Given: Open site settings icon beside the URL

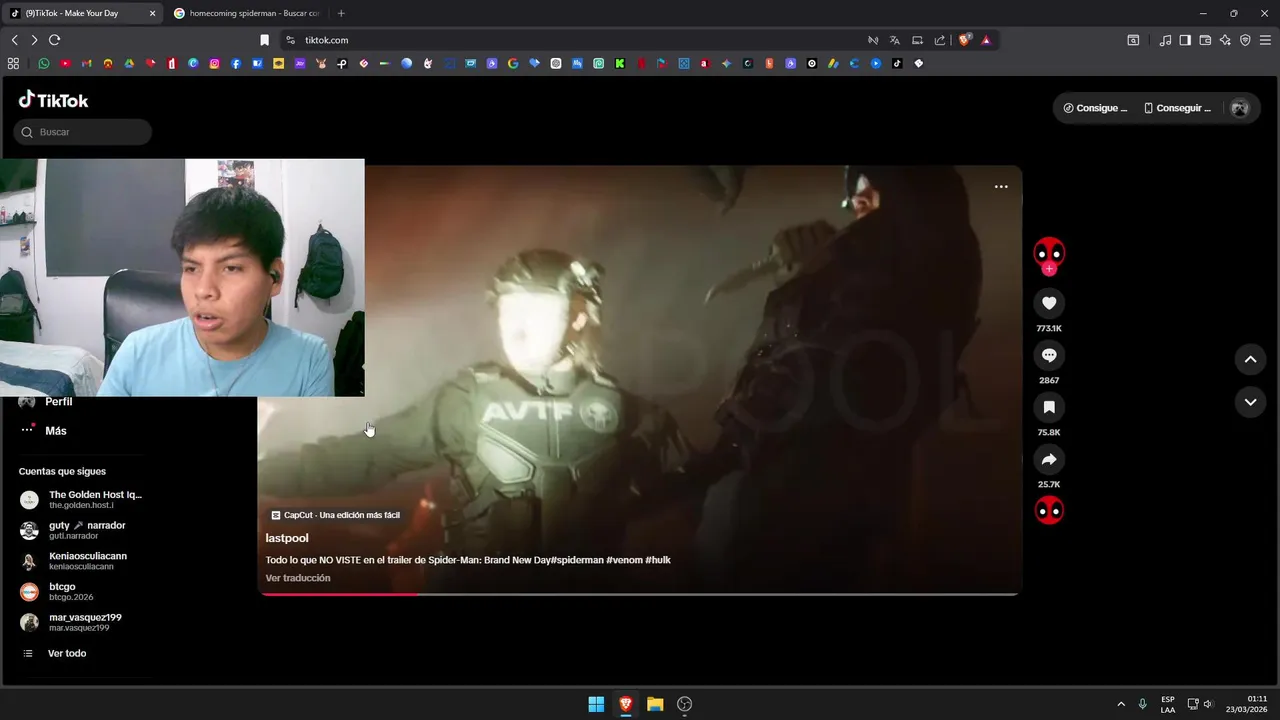Looking at the screenshot, I should coord(290,40).
